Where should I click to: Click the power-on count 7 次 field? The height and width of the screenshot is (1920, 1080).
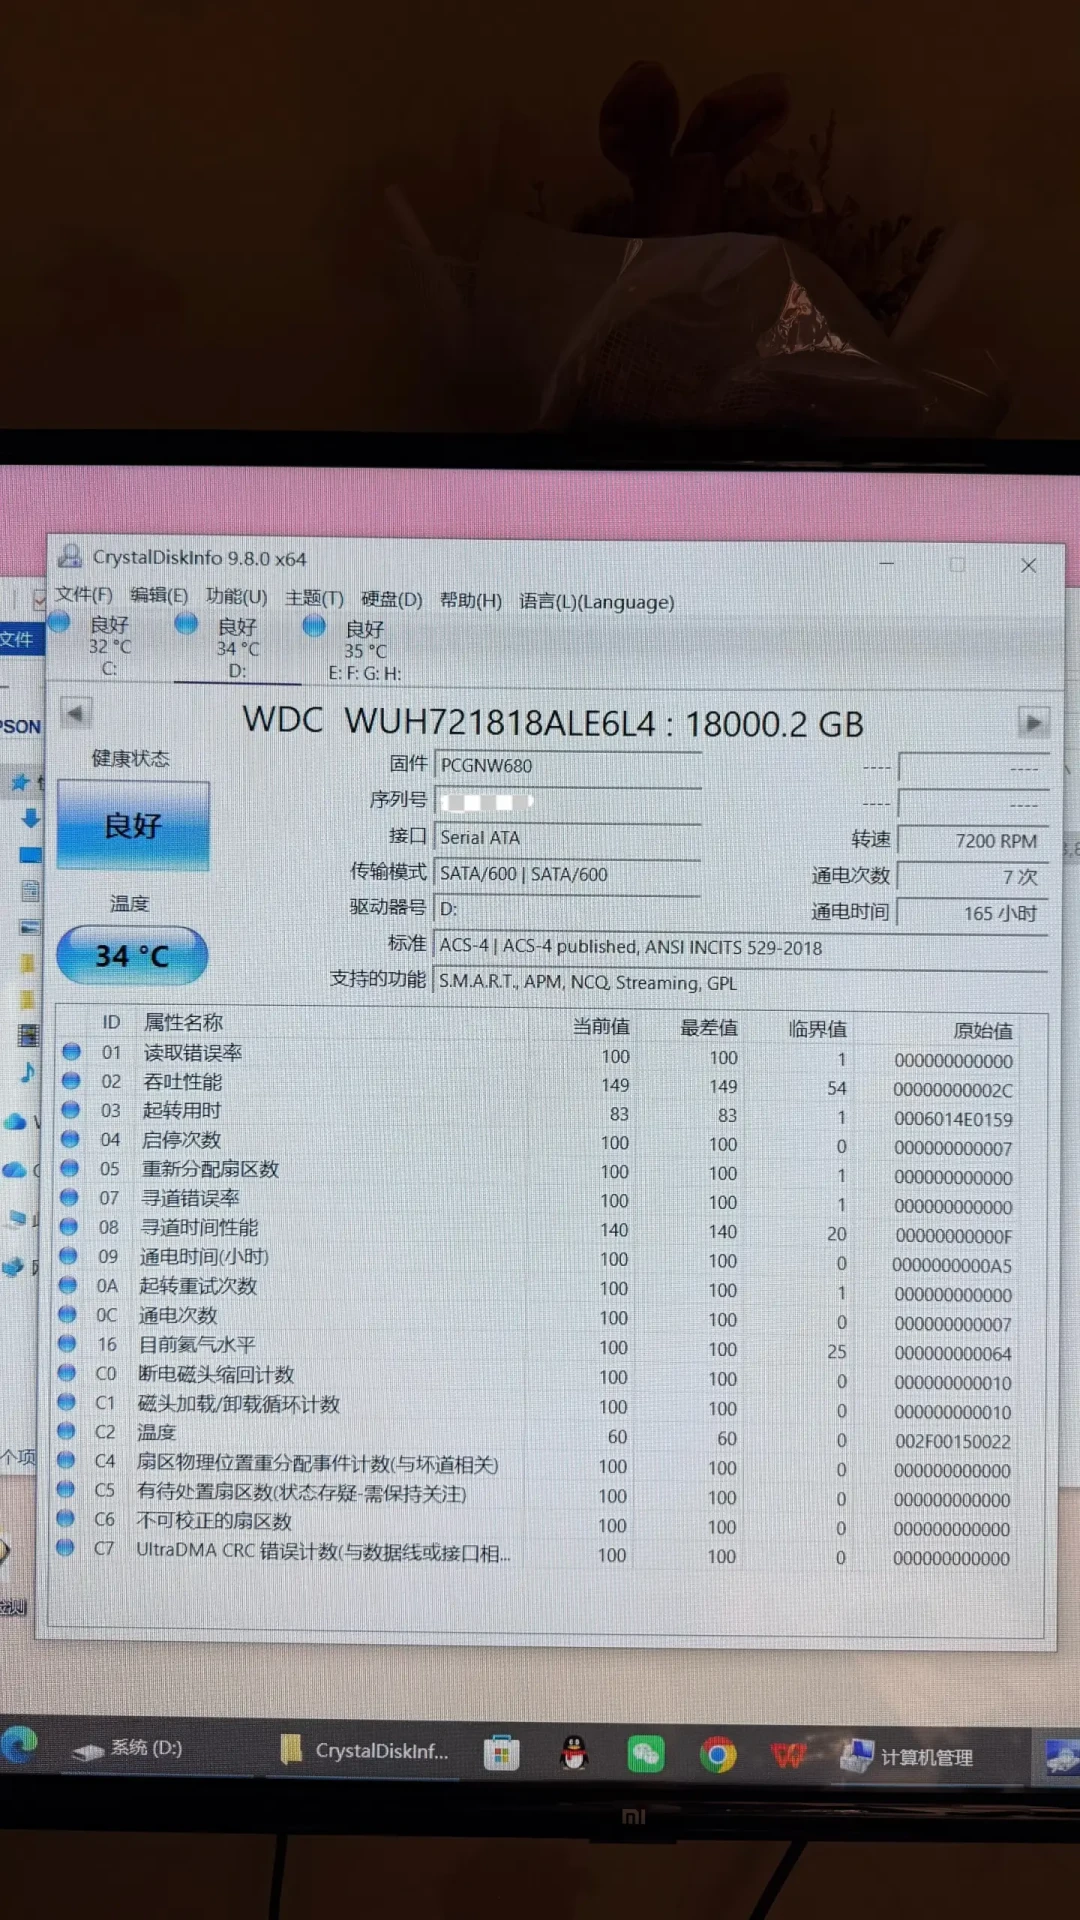pyautogui.click(x=973, y=877)
